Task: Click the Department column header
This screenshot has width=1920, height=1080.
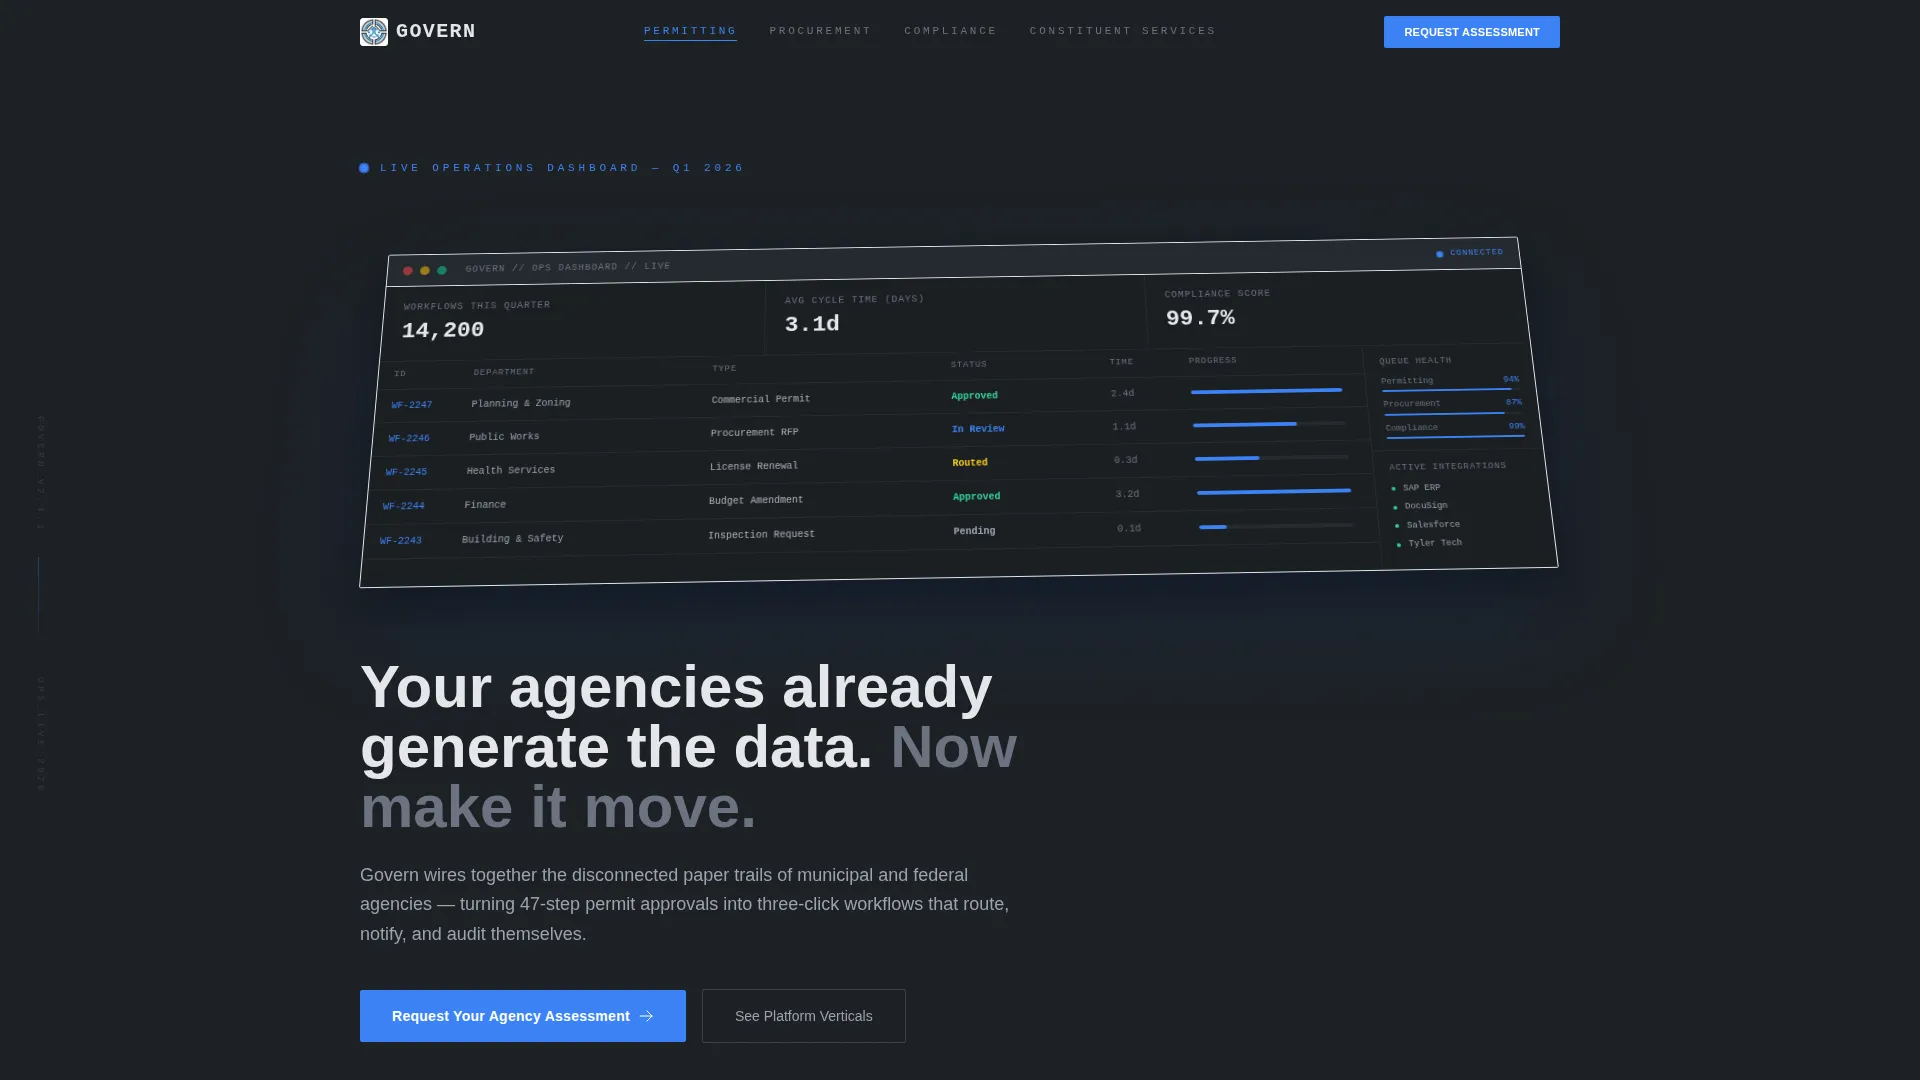Action: tap(504, 372)
